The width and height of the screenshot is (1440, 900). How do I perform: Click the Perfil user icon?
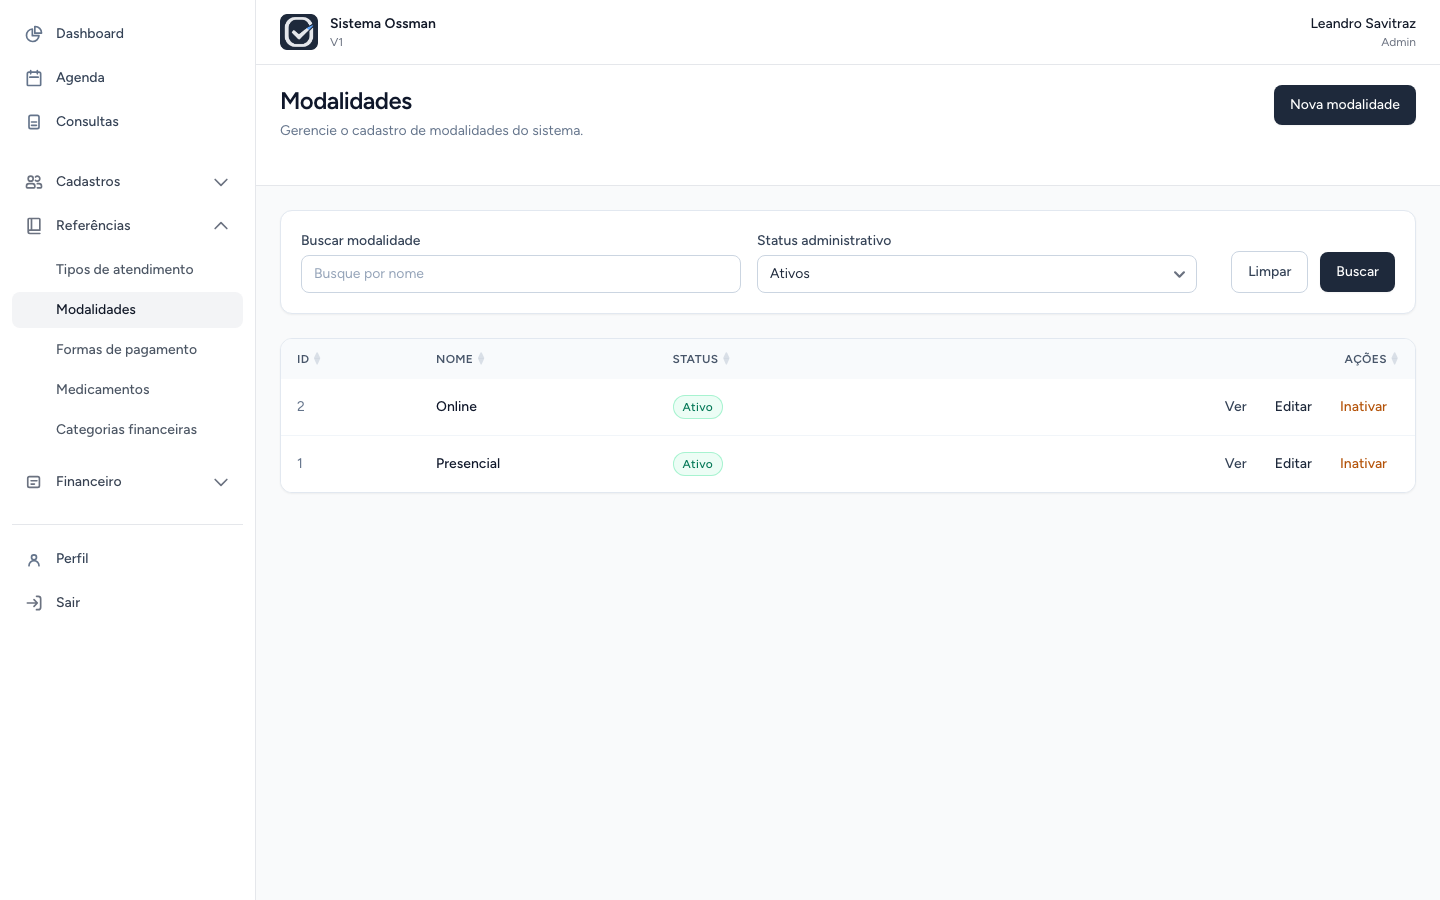(x=34, y=559)
